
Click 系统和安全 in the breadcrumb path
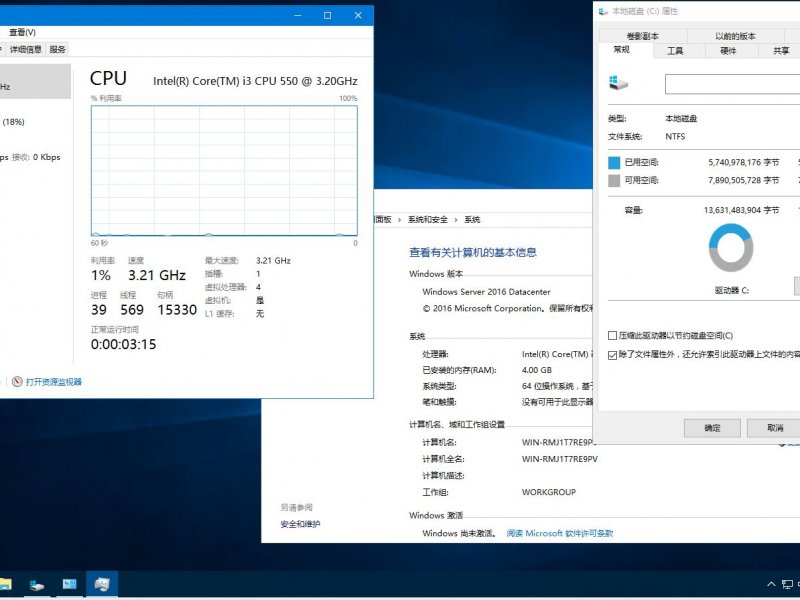(428, 220)
